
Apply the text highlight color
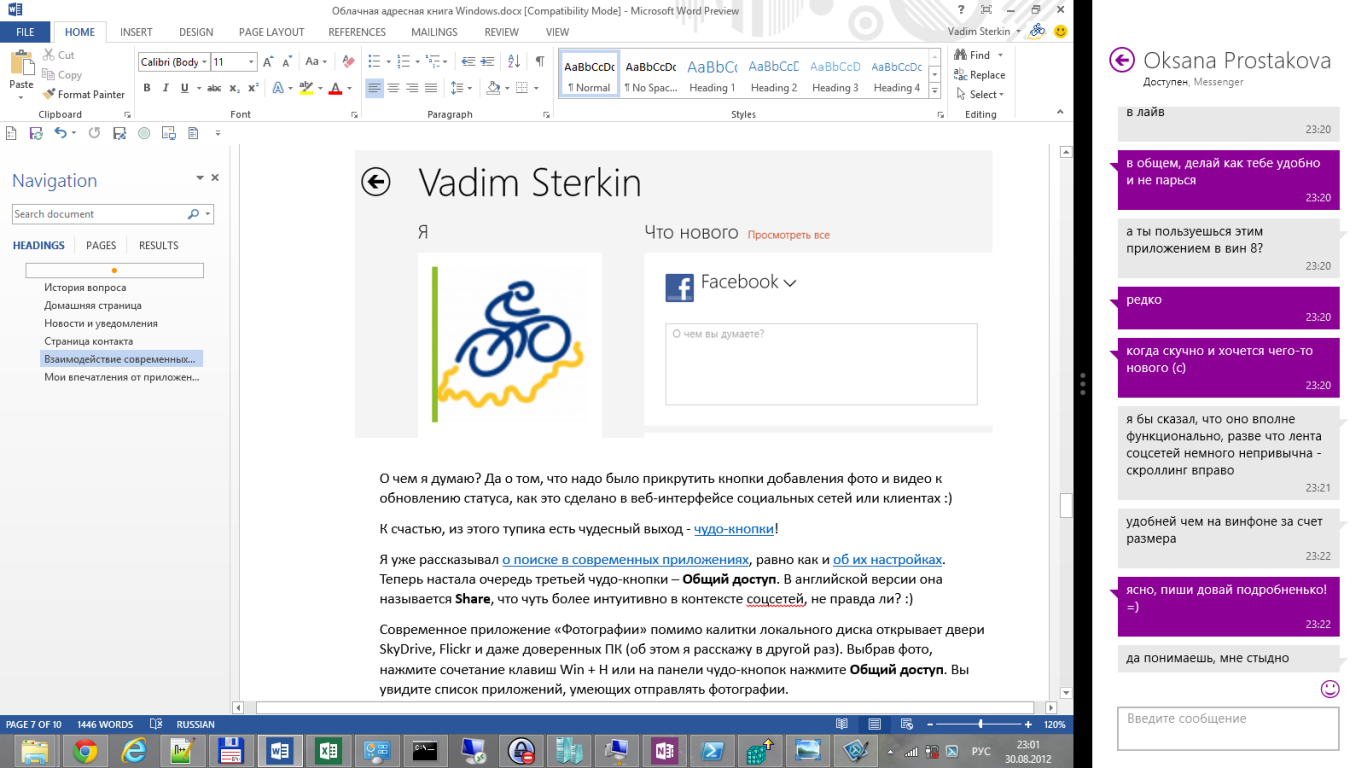click(x=307, y=88)
